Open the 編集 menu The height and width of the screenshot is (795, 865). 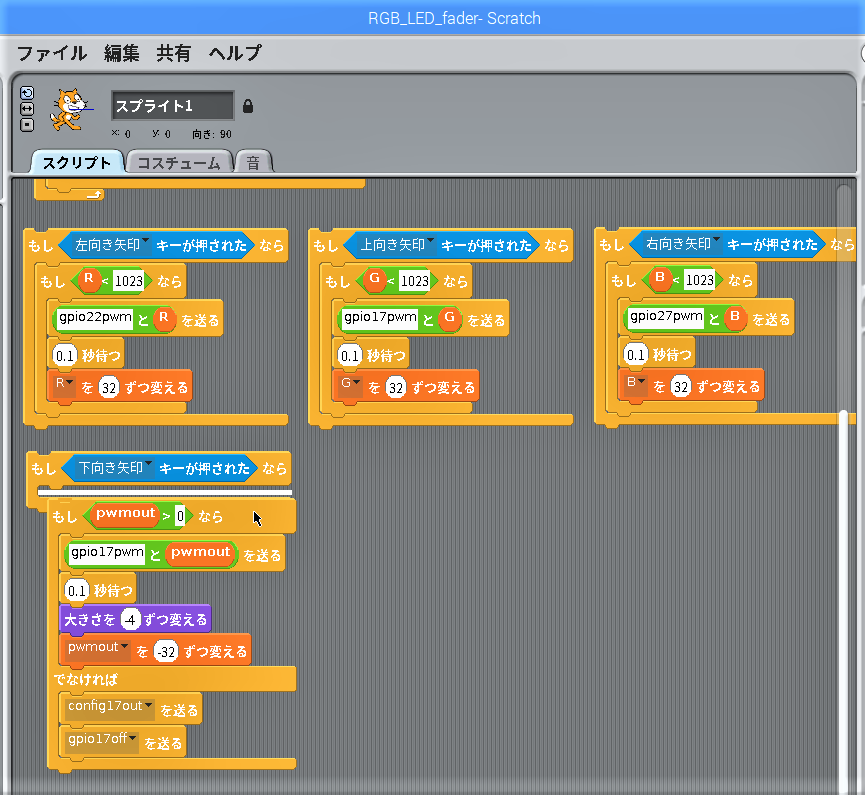coord(122,54)
